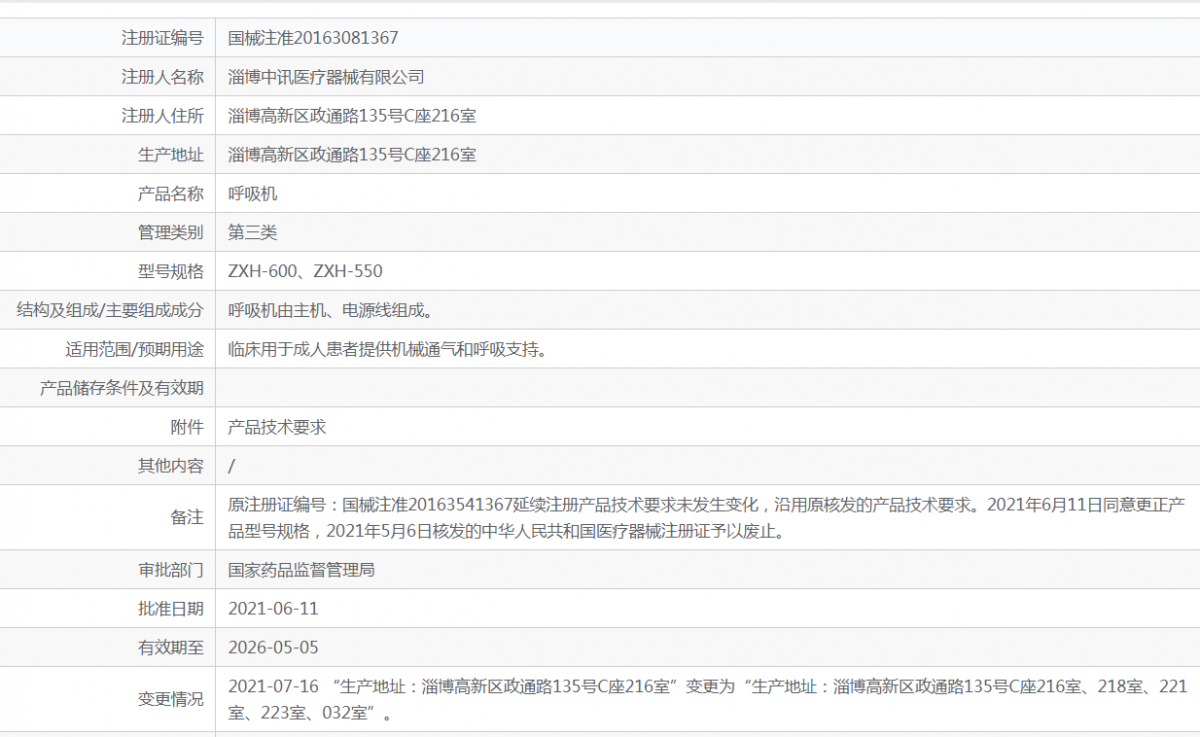Click the 附件 label
The width and height of the screenshot is (1200, 737).
point(187,428)
